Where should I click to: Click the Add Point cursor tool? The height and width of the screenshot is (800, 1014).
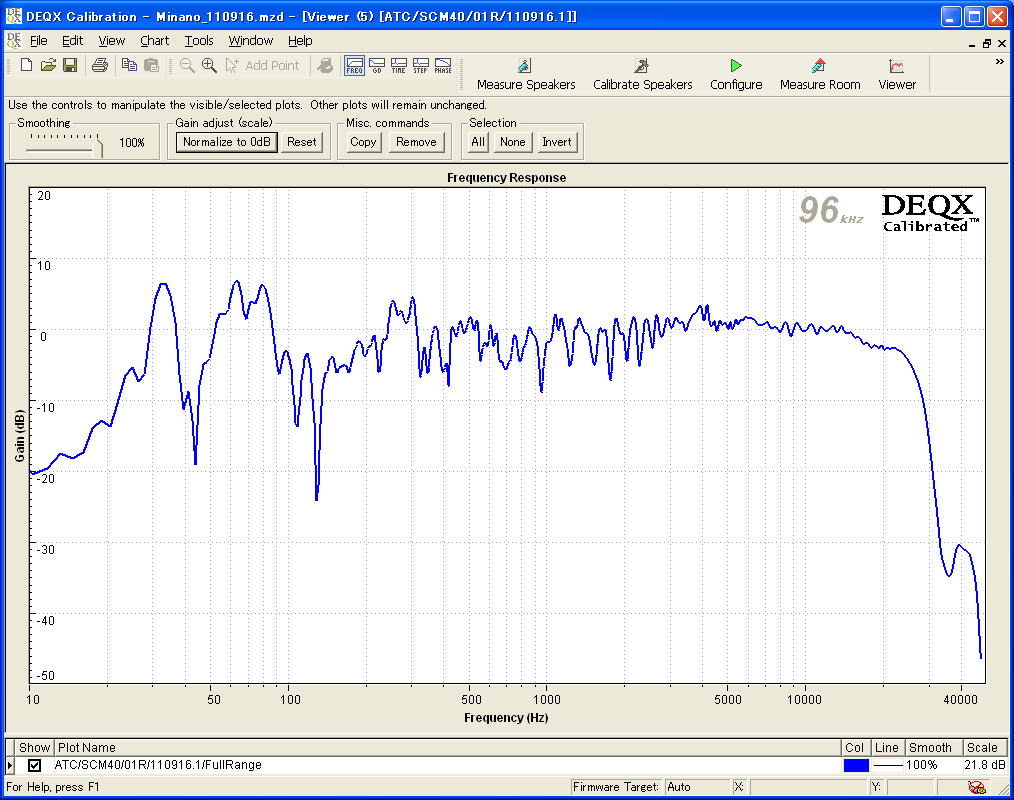[262, 65]
